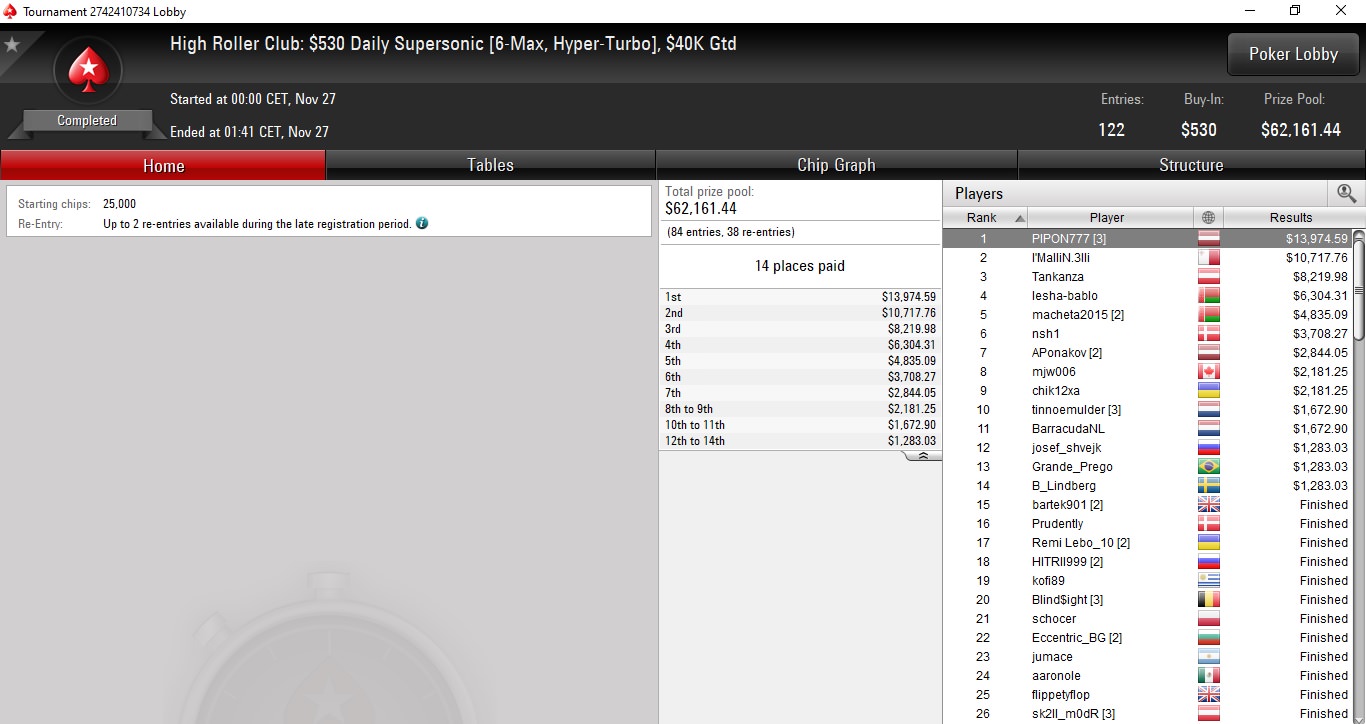
Task: Open the Structure tab
Action: (x=1191, y=165)
